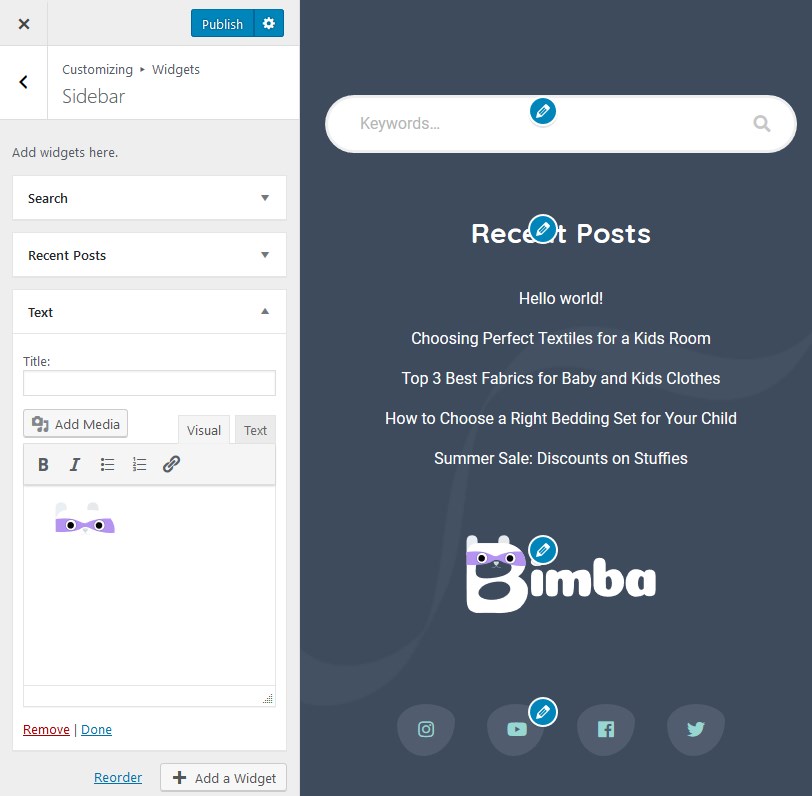Insert a bulleted list

pos(107,464)
